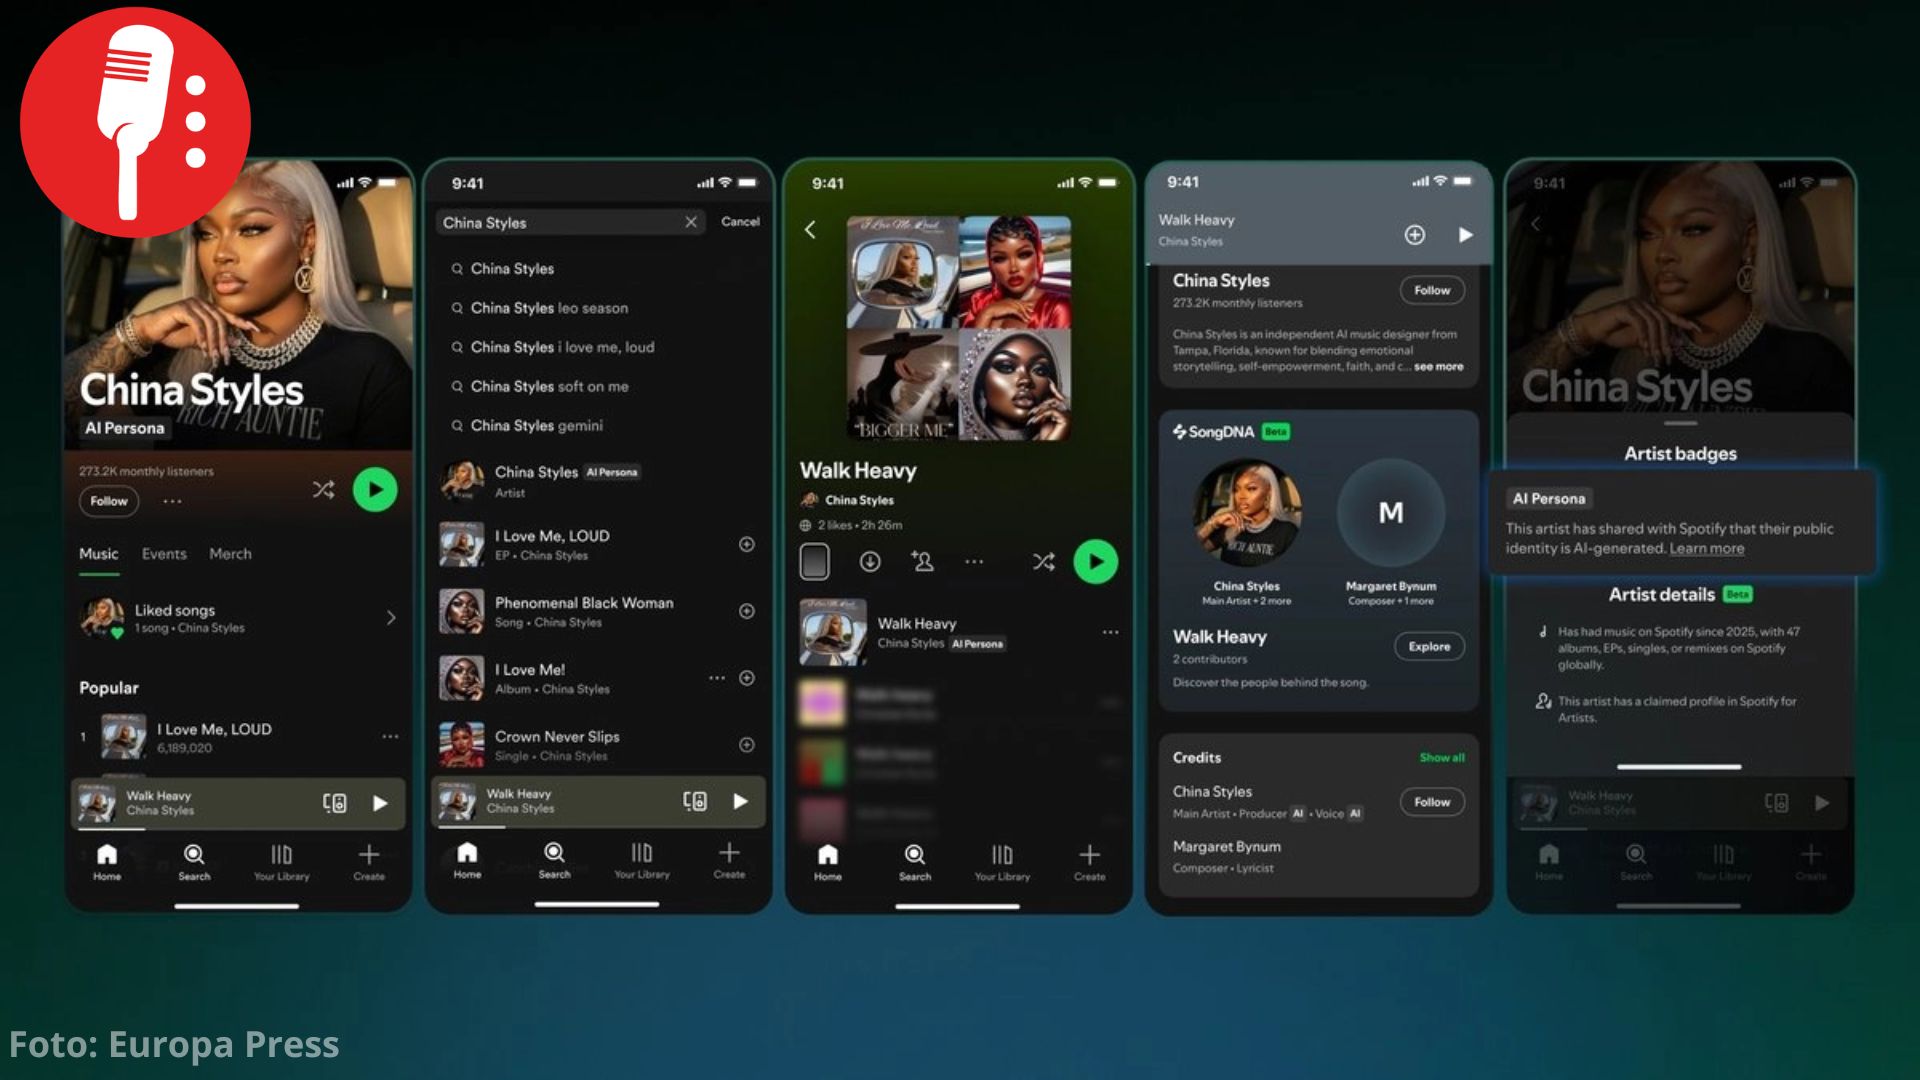Viewport: 1920px width, 1080px height.
Task: Open the Walk Heavy playlist cover collage
Action: point(959,328)
